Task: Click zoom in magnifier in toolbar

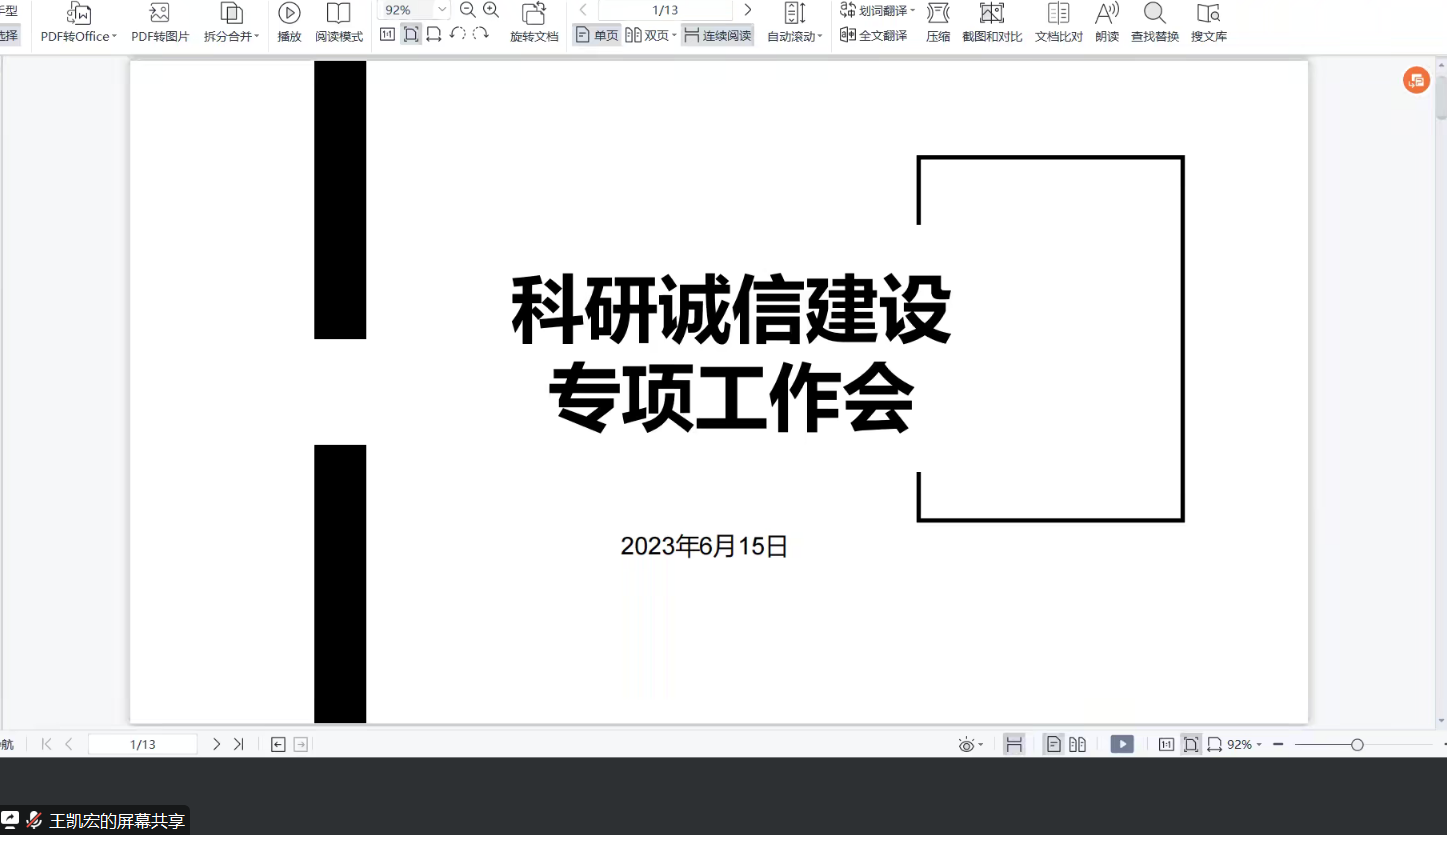Action: point(491,10)
